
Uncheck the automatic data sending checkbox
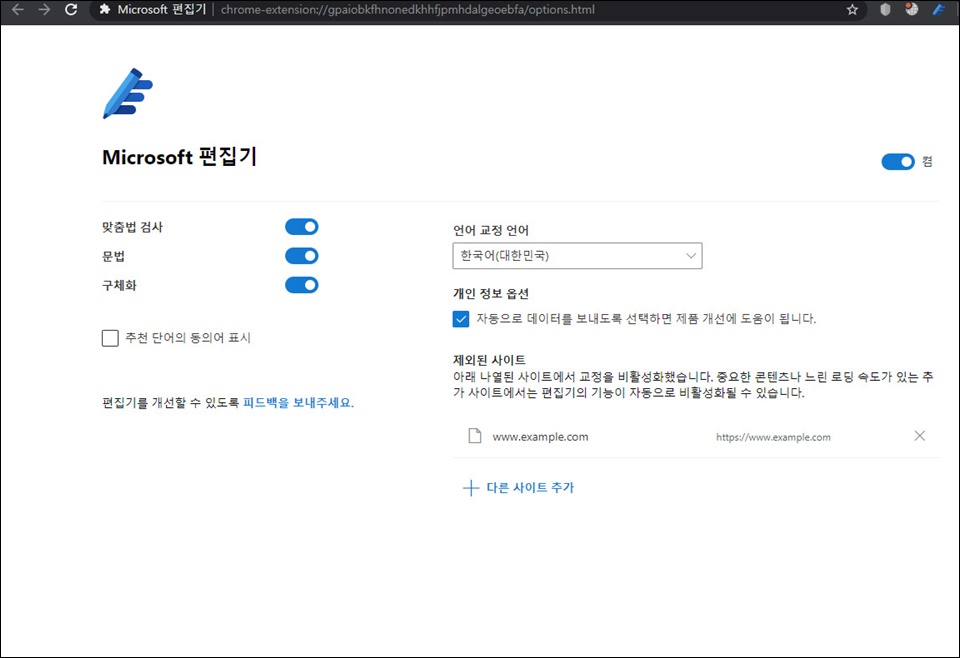point(461,319)
